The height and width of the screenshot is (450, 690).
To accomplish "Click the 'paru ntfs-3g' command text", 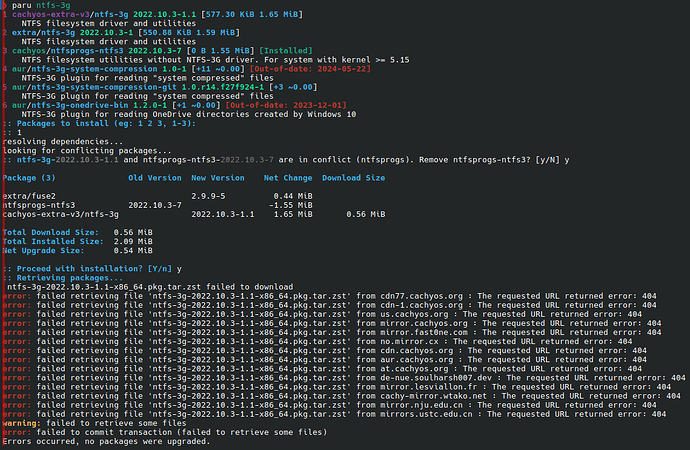I will point(41,5).
